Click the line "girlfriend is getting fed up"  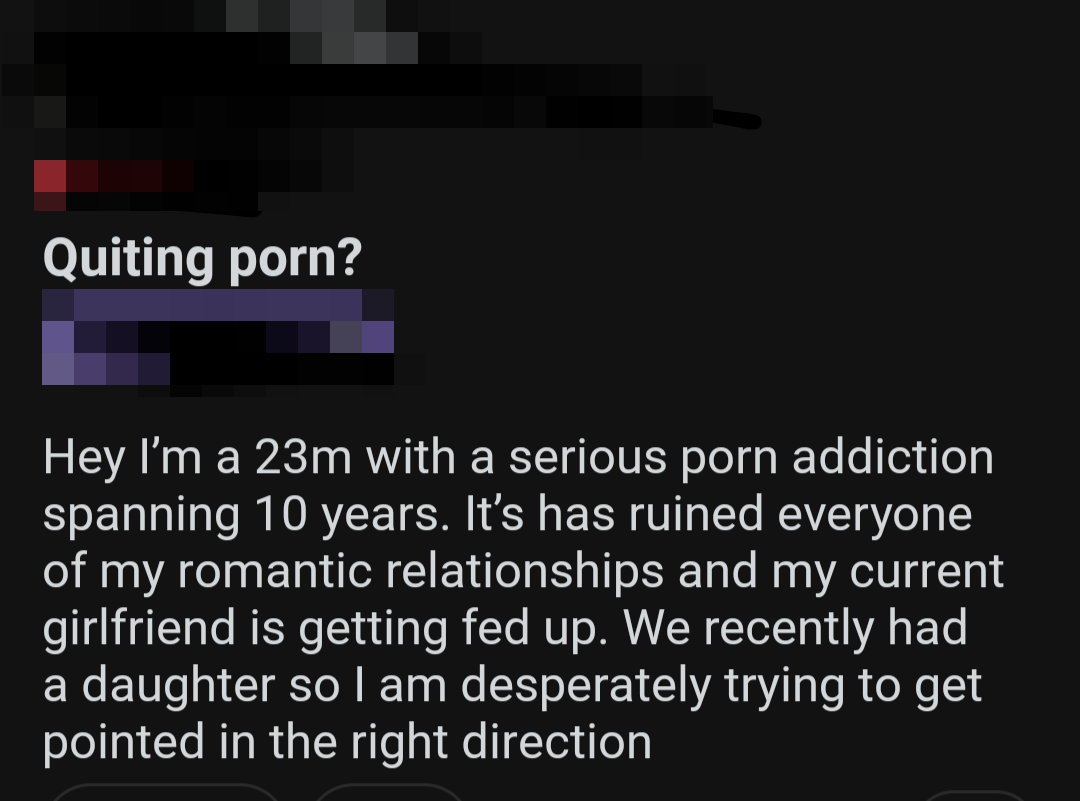point(505,628)
